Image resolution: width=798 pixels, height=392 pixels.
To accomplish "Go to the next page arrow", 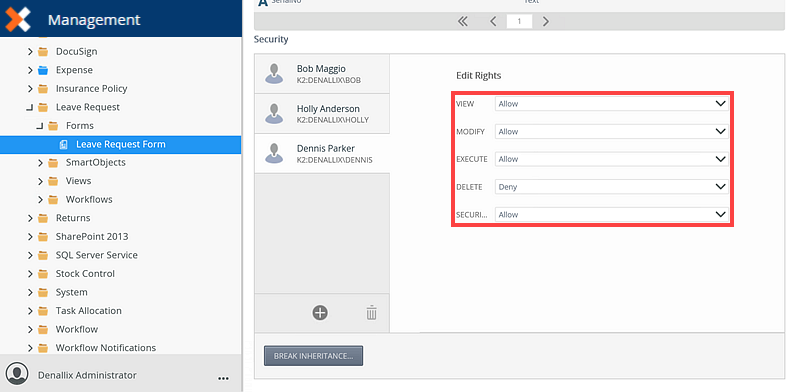I will (x=546, y=21).
